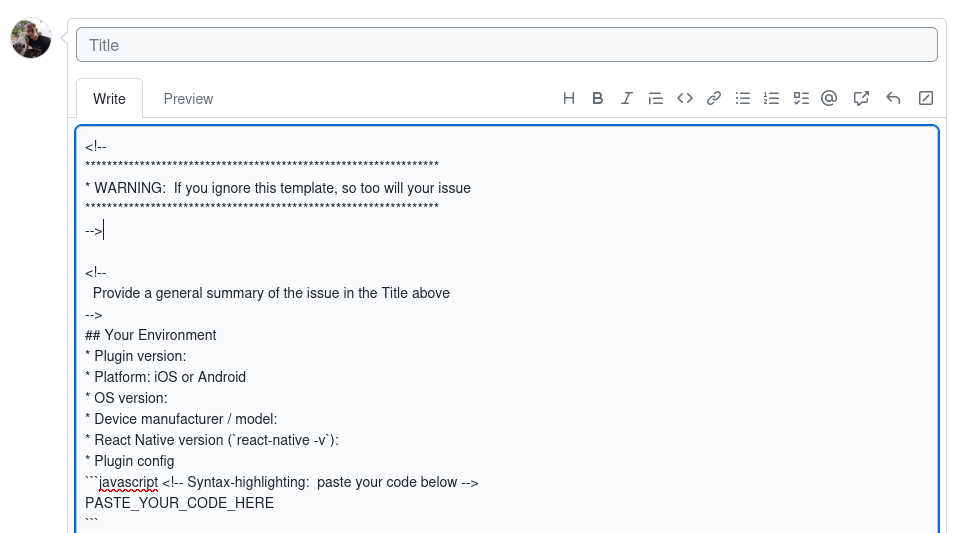959x533 pixels.
Task: Insert a bulleted list
Action: click(x=742, y=99)
